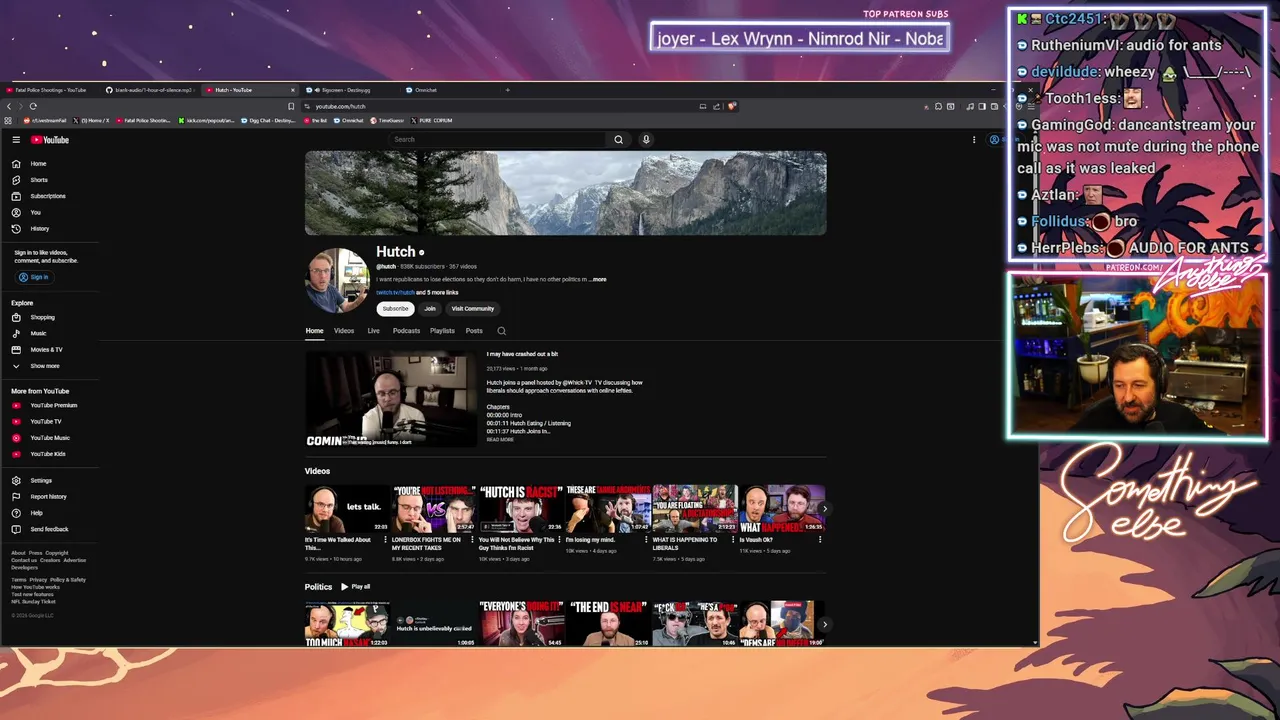Screen dimensions: 1280x720
Task: Expand channel description with ...more
Action: click(598, 279)
